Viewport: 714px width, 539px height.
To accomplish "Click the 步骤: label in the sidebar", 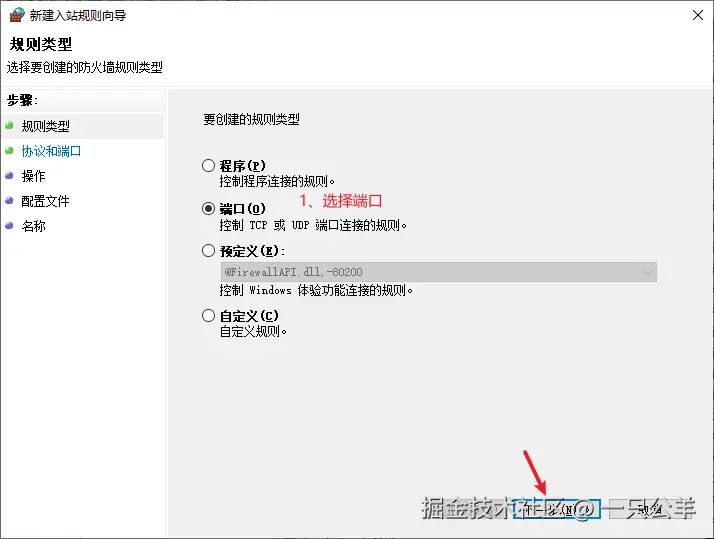I will click(x=22, y=100).
